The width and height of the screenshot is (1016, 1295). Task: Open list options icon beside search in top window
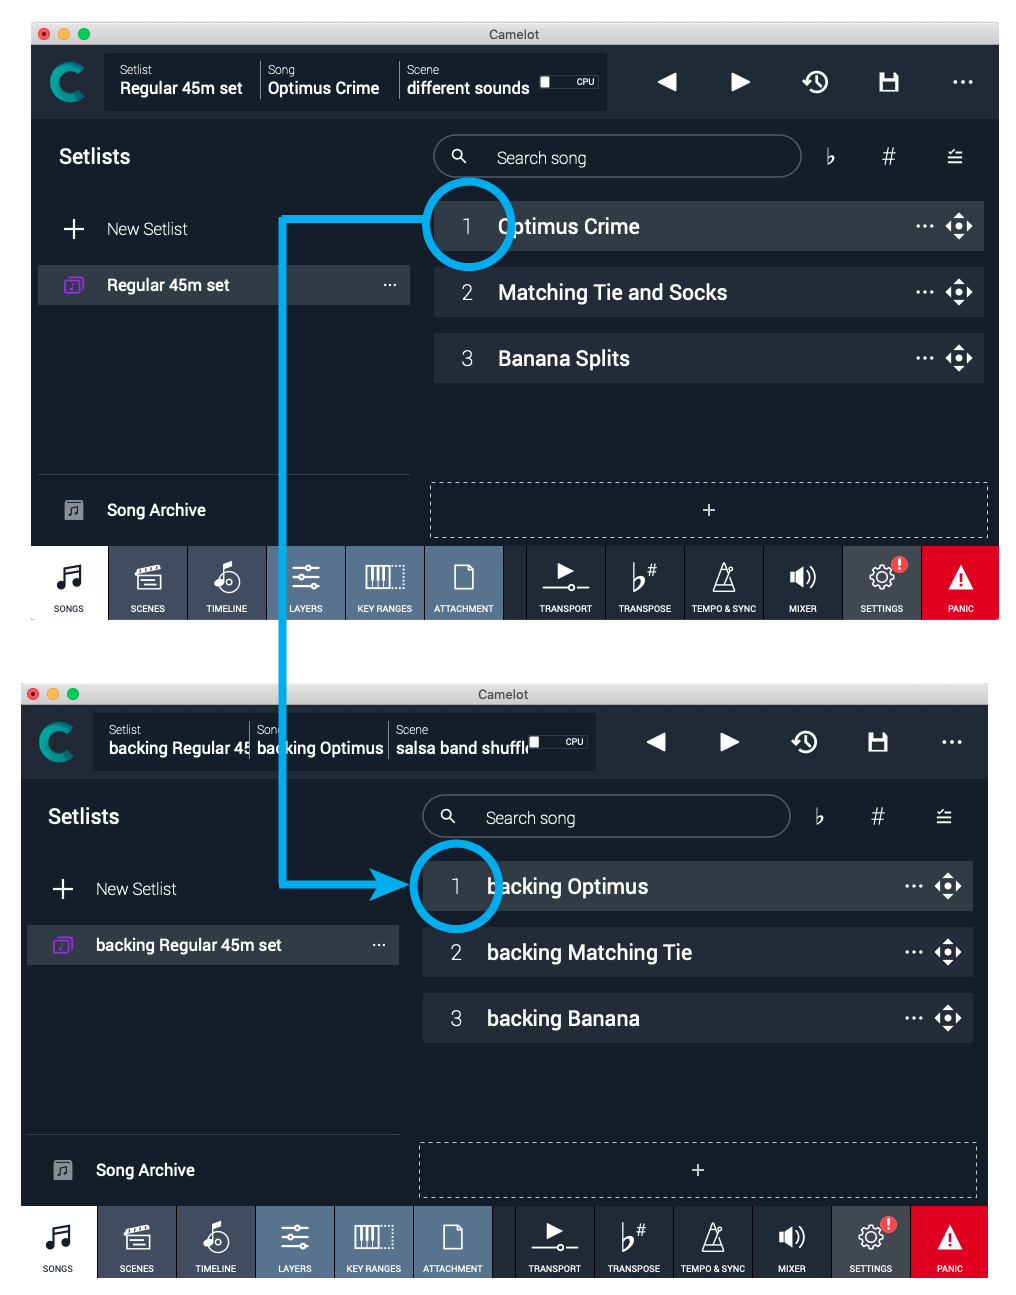[x=955, y=157]
